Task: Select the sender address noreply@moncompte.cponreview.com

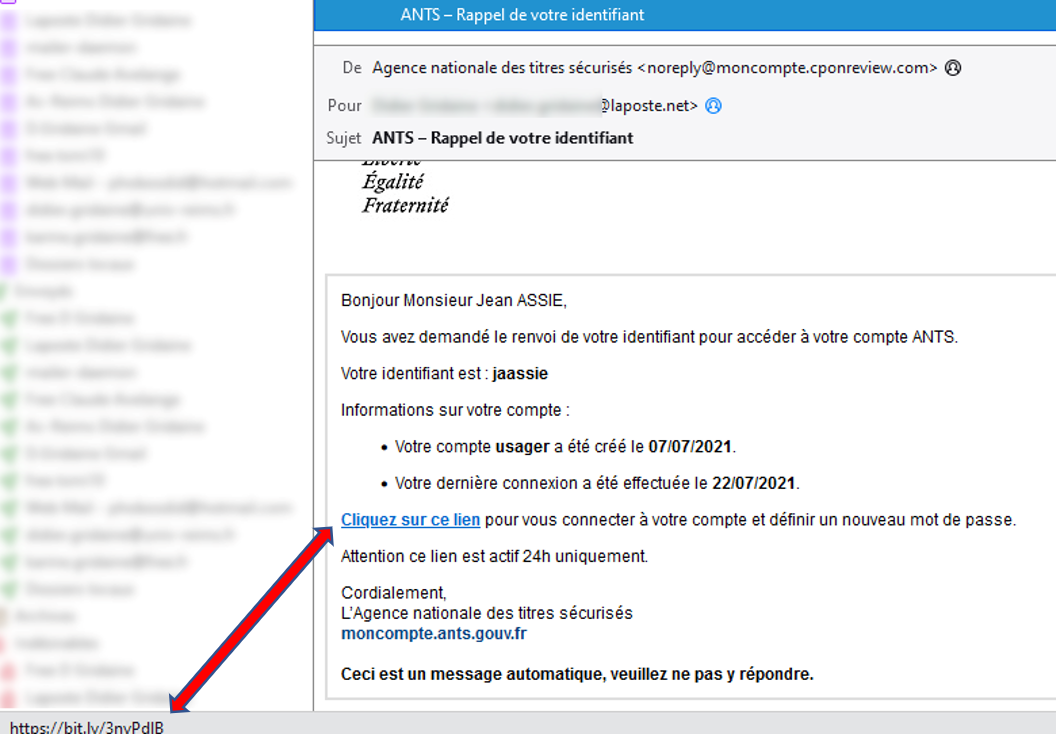Action: 787,68
